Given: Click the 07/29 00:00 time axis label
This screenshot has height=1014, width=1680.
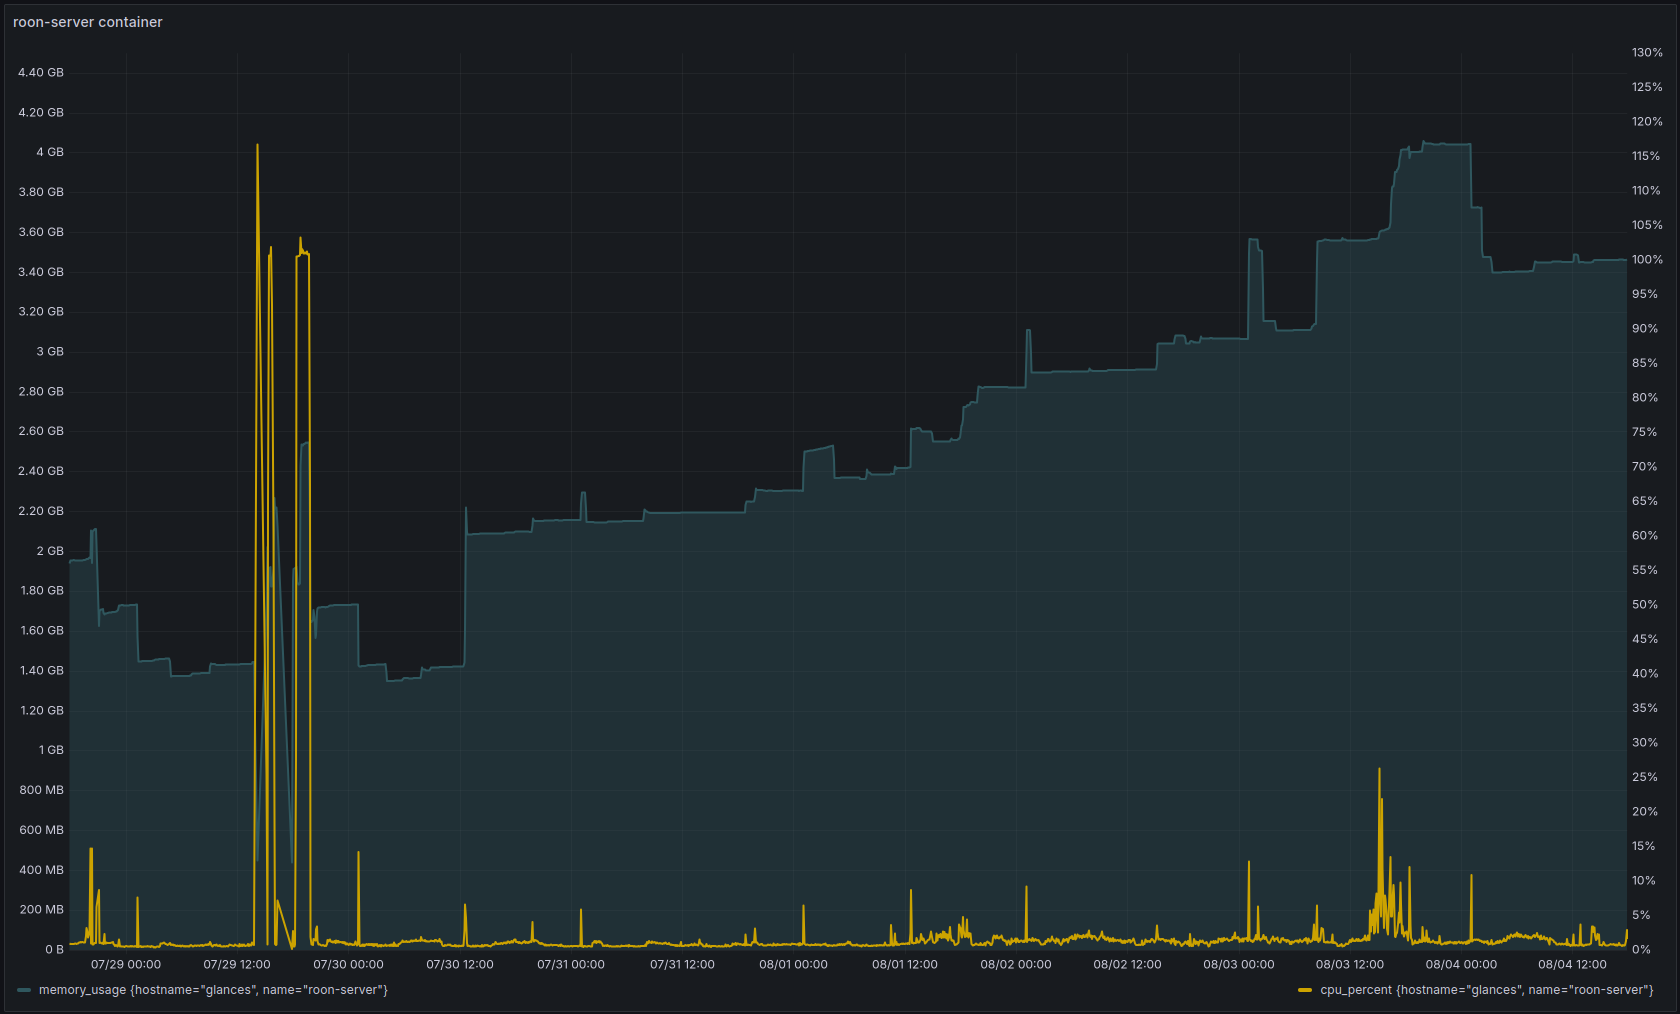Looking at the screenshot, I should (x=126, y=965).
